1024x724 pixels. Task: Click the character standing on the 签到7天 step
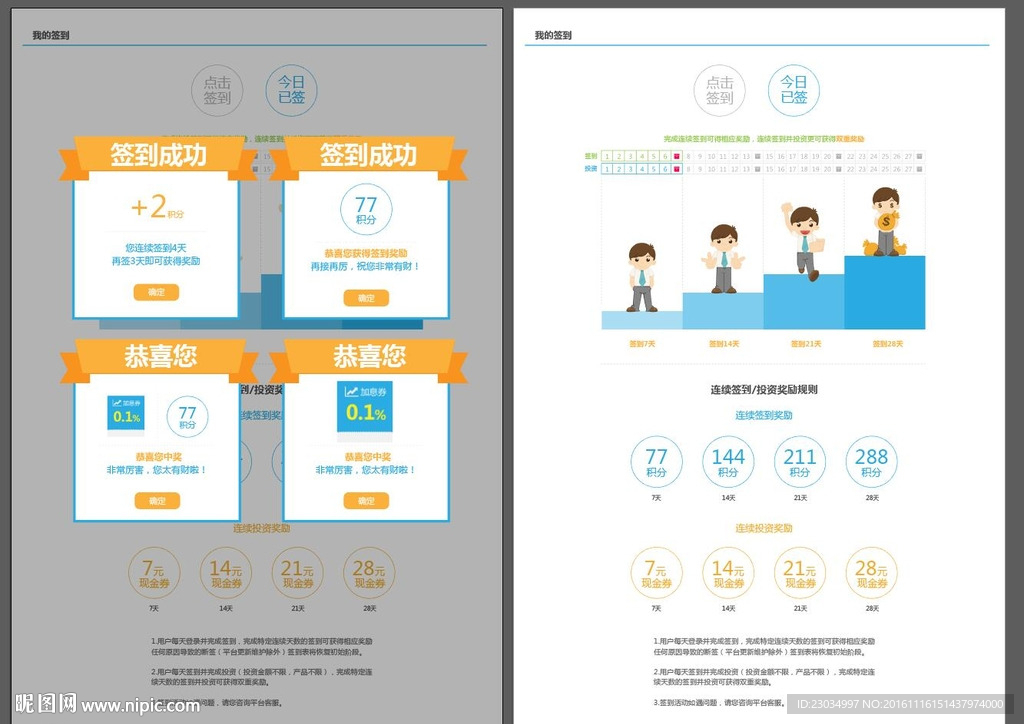(x=641, y=277)
